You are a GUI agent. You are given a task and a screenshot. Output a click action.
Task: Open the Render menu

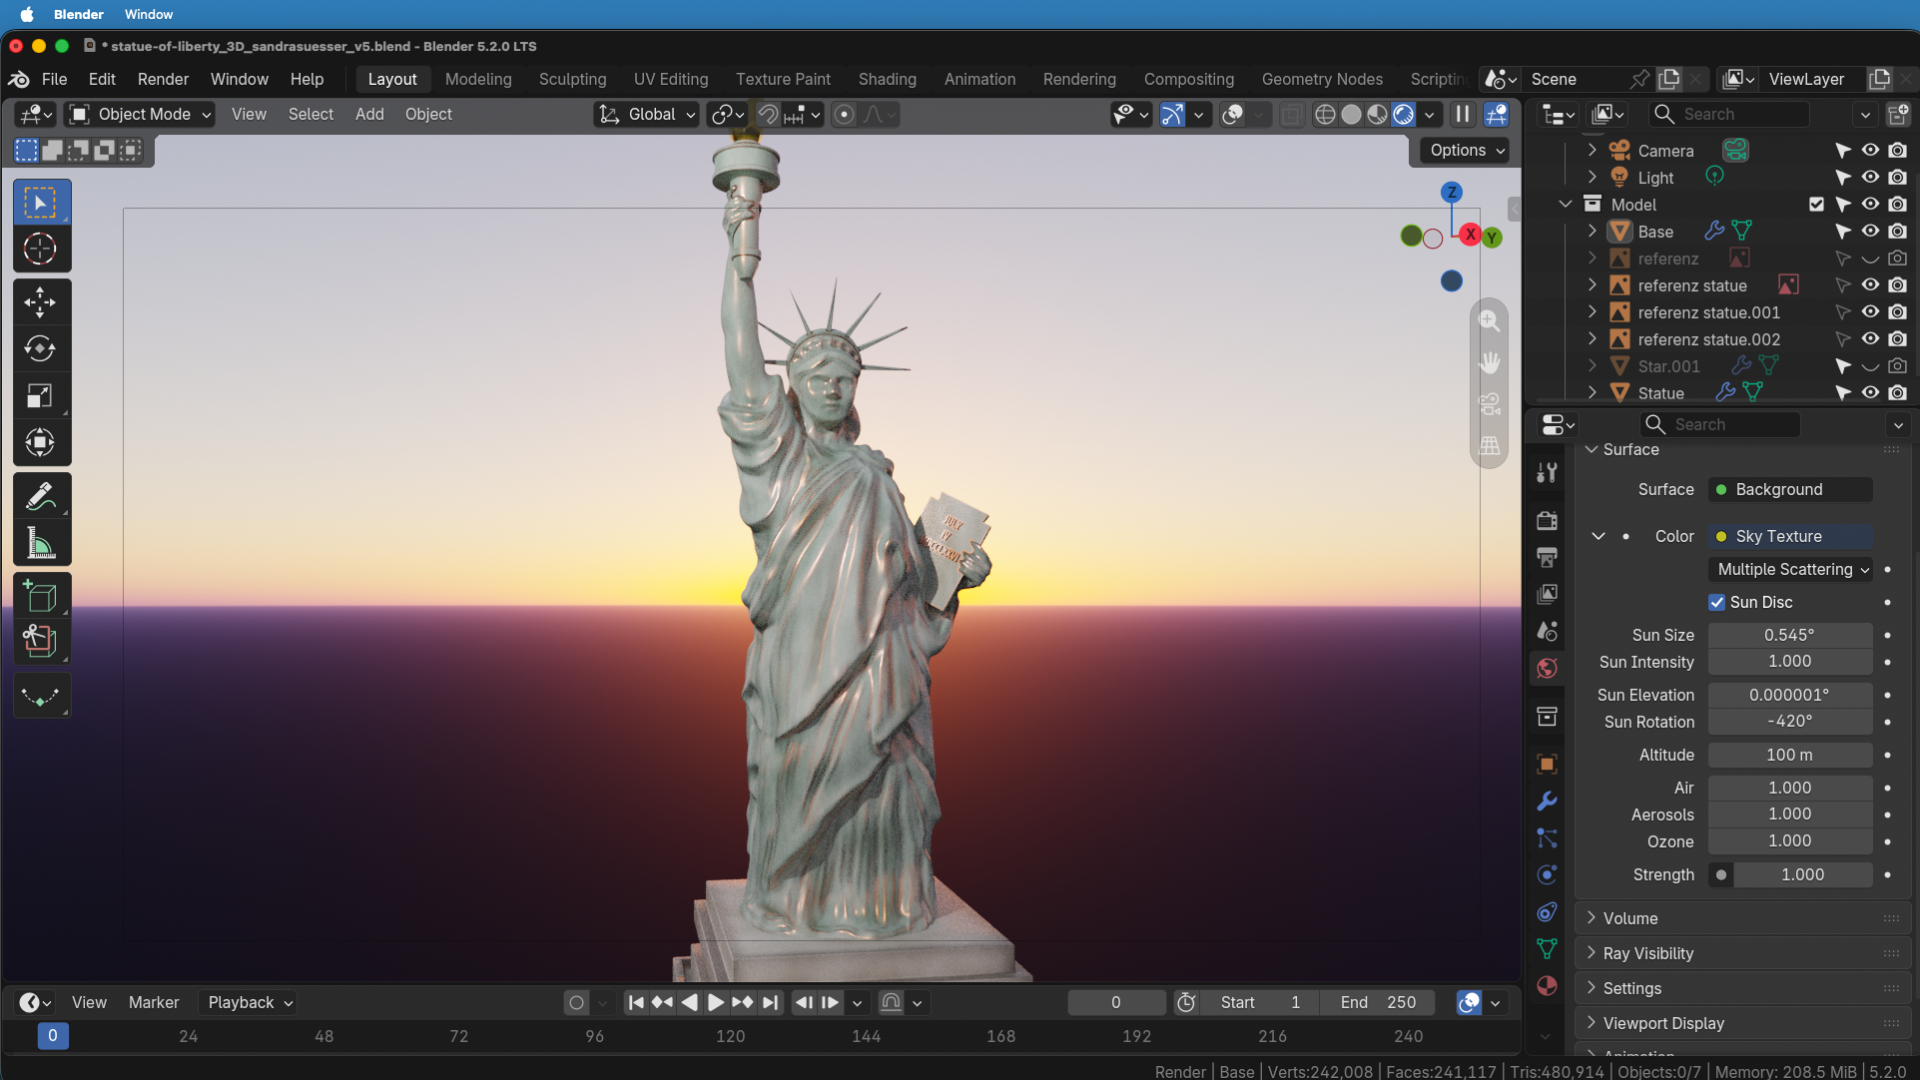163,79
